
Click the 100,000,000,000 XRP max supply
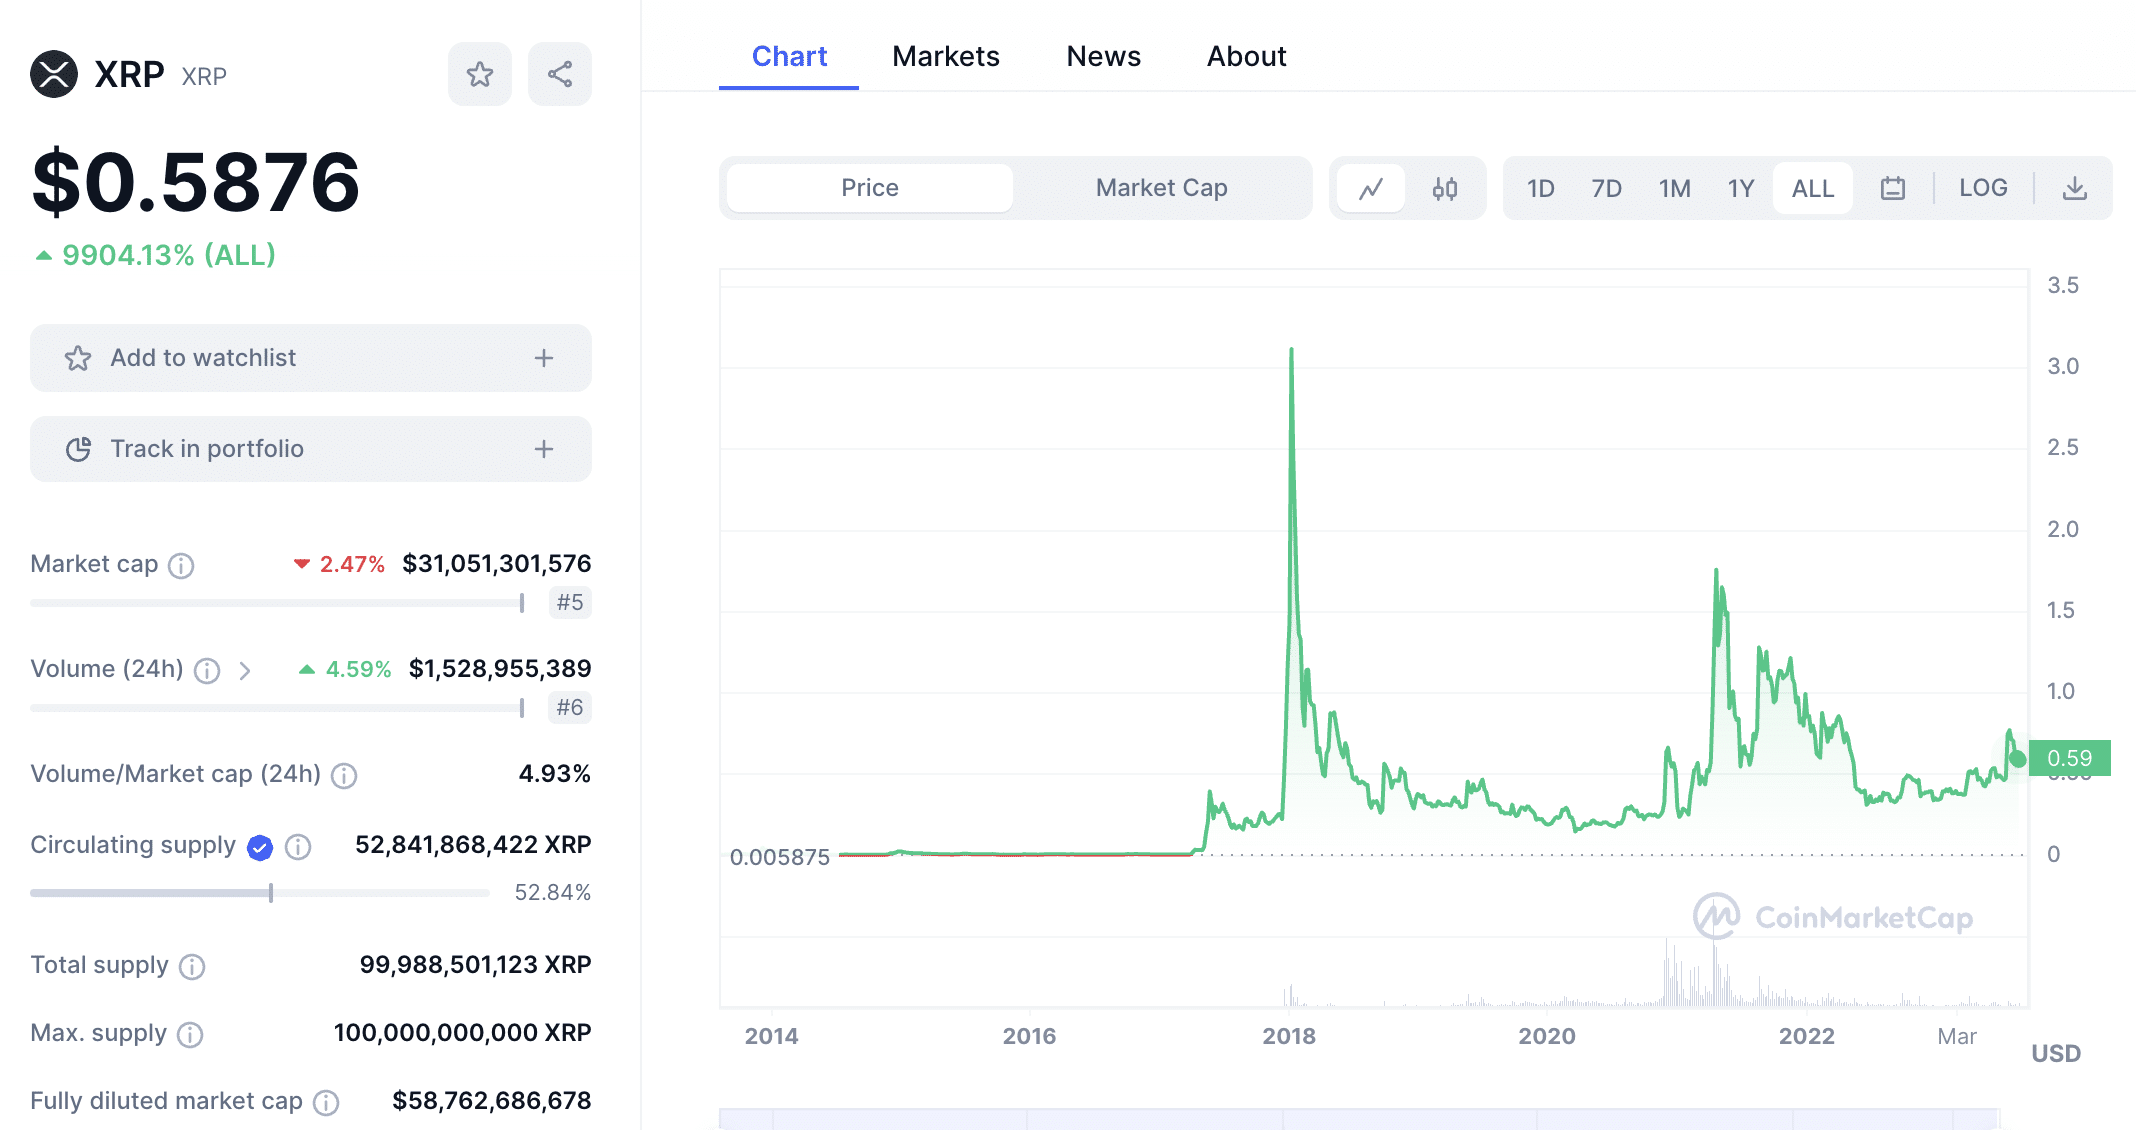click(x=462, y=1033)
